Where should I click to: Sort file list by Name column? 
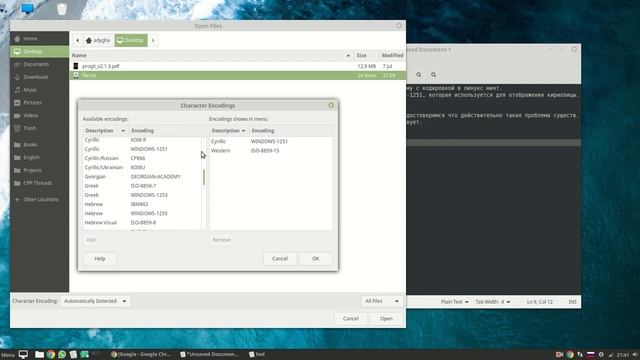pyautogui.click(x=211, y=55)
